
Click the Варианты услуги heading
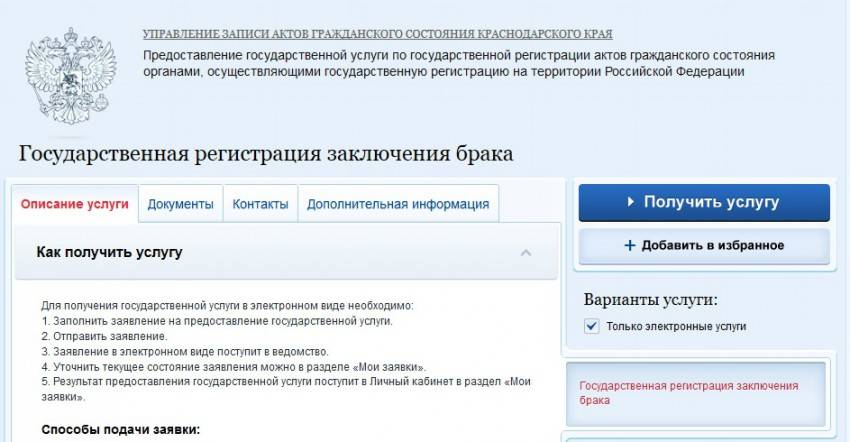coord(650,299)
